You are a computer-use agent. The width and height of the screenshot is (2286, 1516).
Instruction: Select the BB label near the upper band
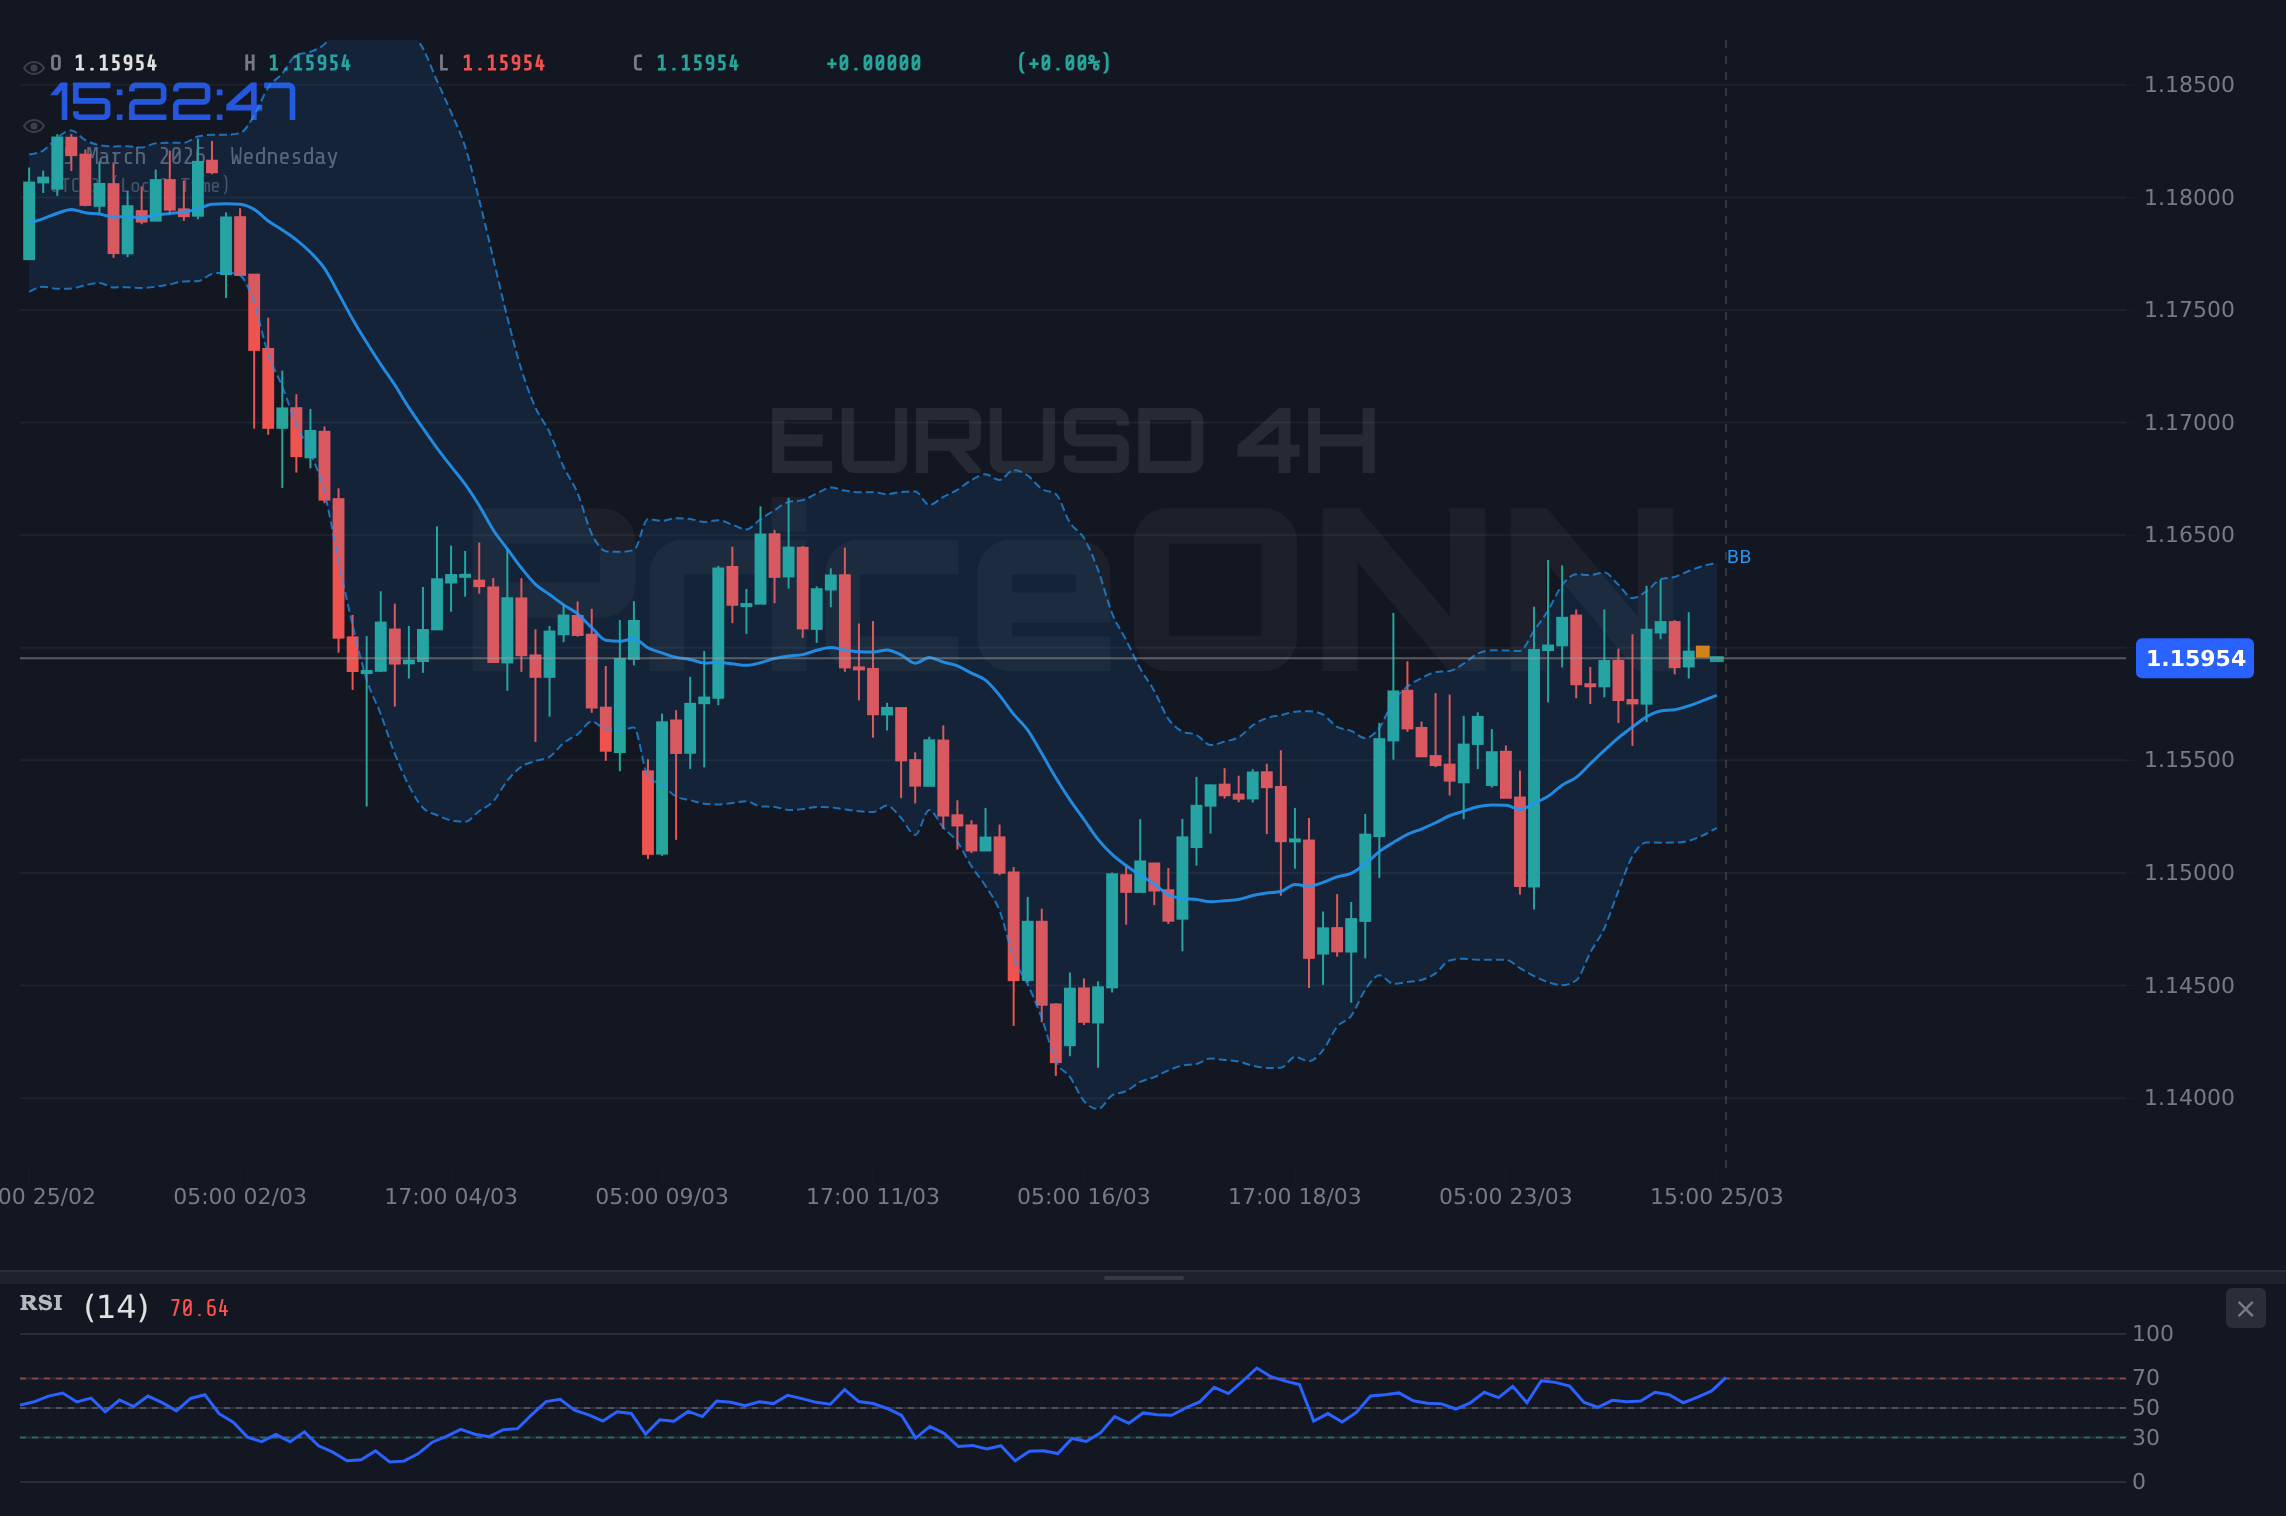(1739, 556)
